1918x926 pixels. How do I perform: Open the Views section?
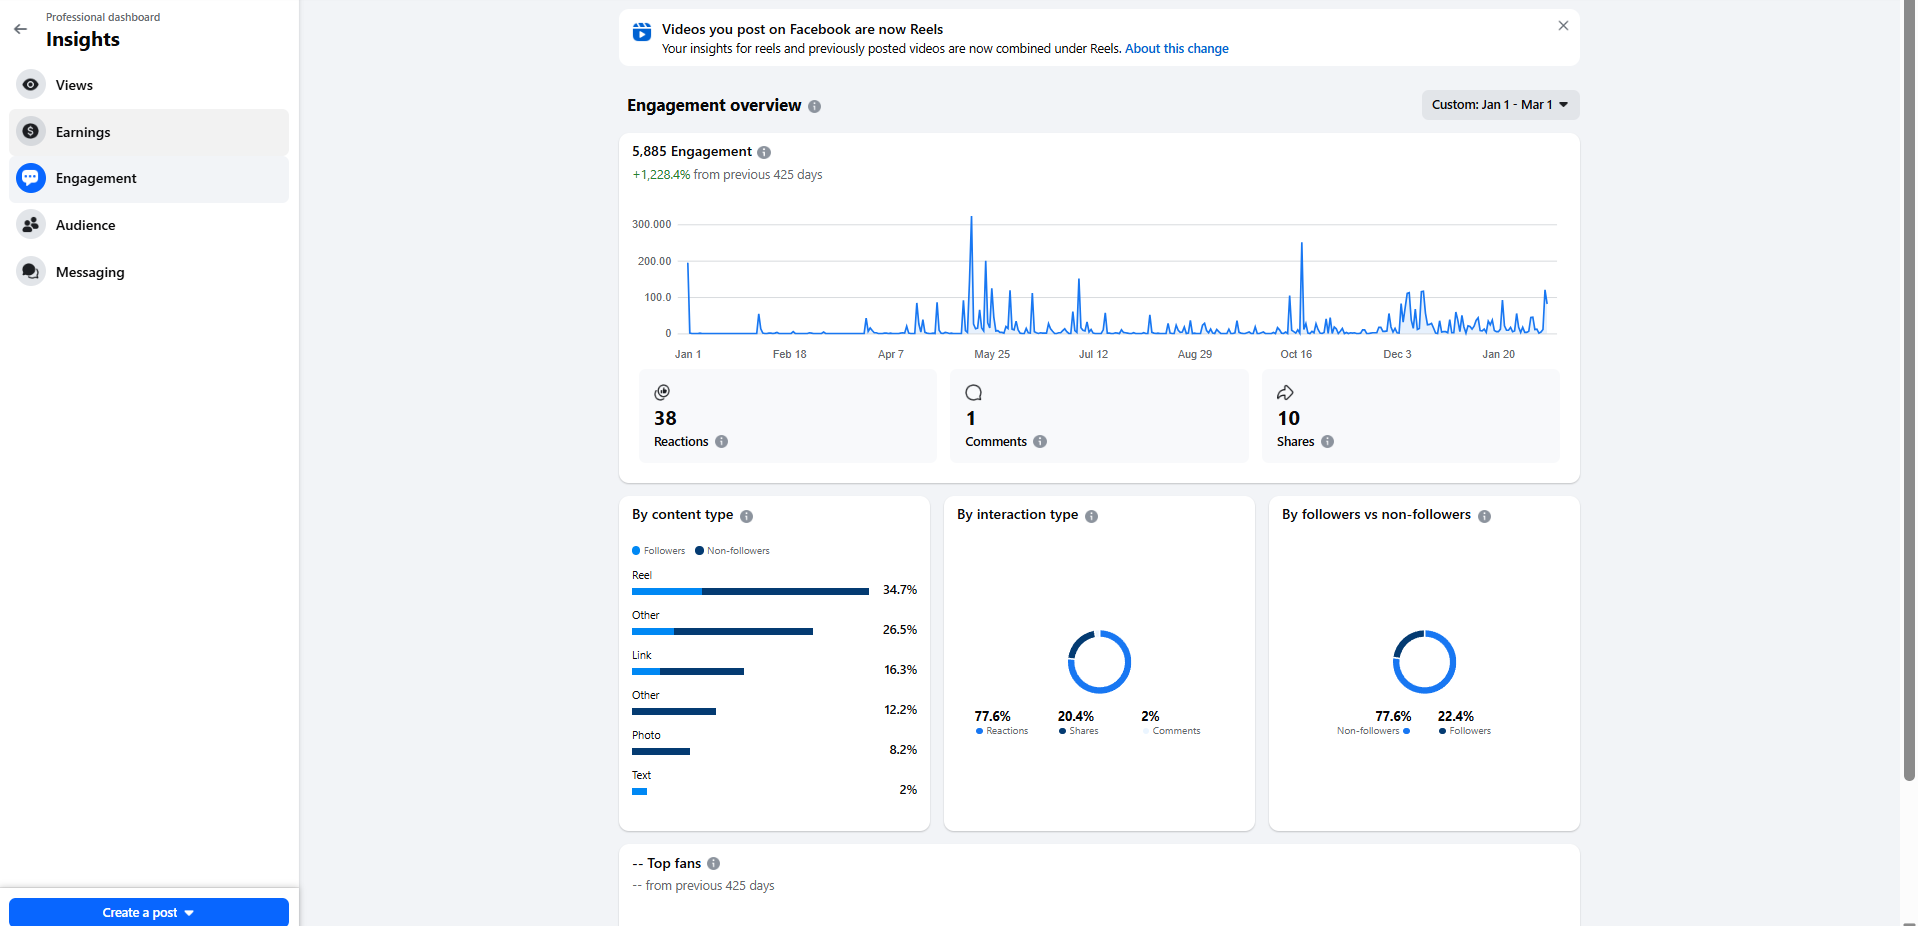pyautogui.click(x=74, y=85)
